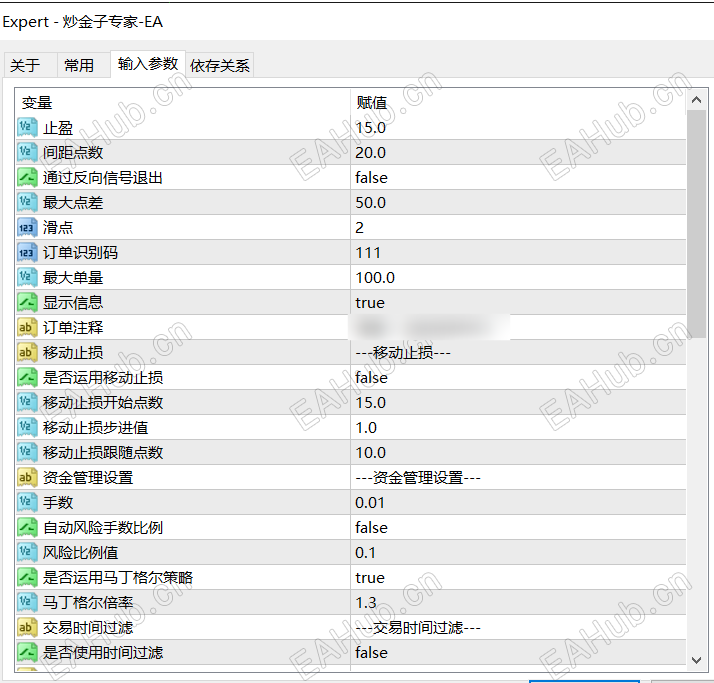Select the 输入参数 tab
Screen dimensions: 714x683
[148, 64]
